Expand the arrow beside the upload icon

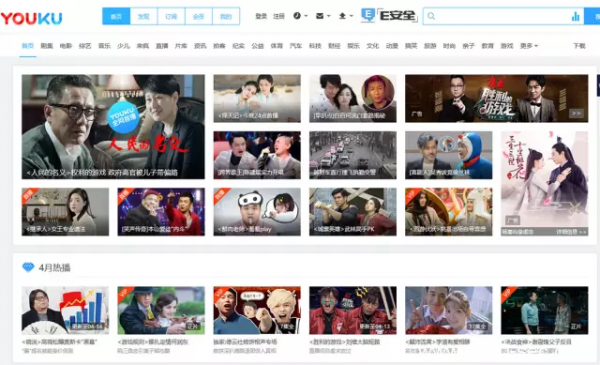(351, 16)
